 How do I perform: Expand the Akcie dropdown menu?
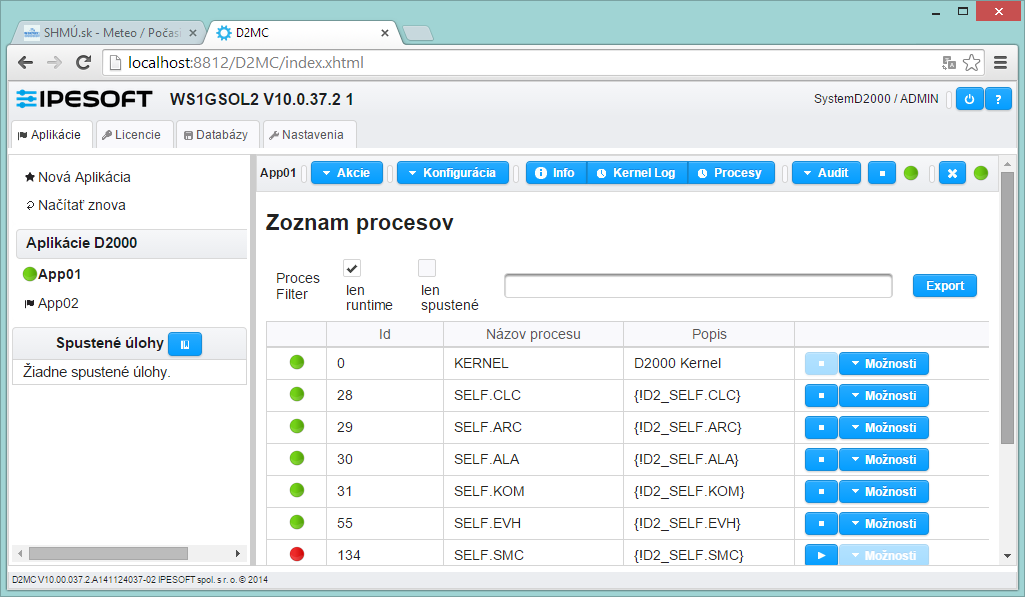[346, 173]
